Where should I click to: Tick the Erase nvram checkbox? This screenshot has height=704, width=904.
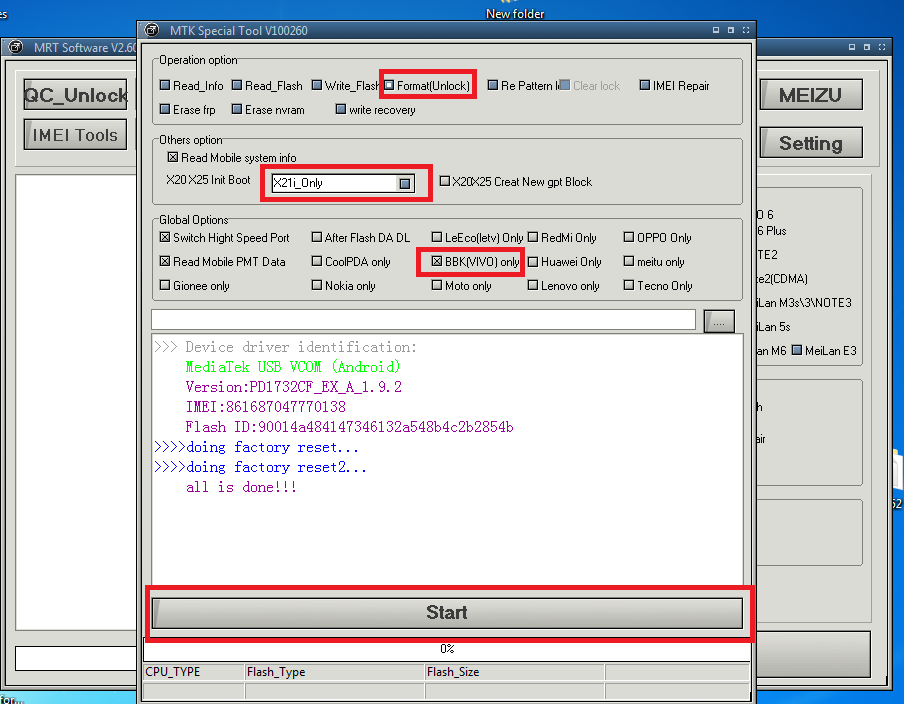[x=237, y=109]
